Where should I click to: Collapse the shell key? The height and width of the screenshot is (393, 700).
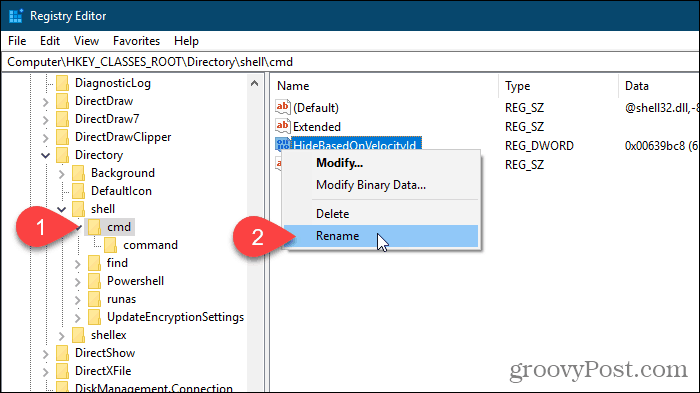[x=62, y=209]
